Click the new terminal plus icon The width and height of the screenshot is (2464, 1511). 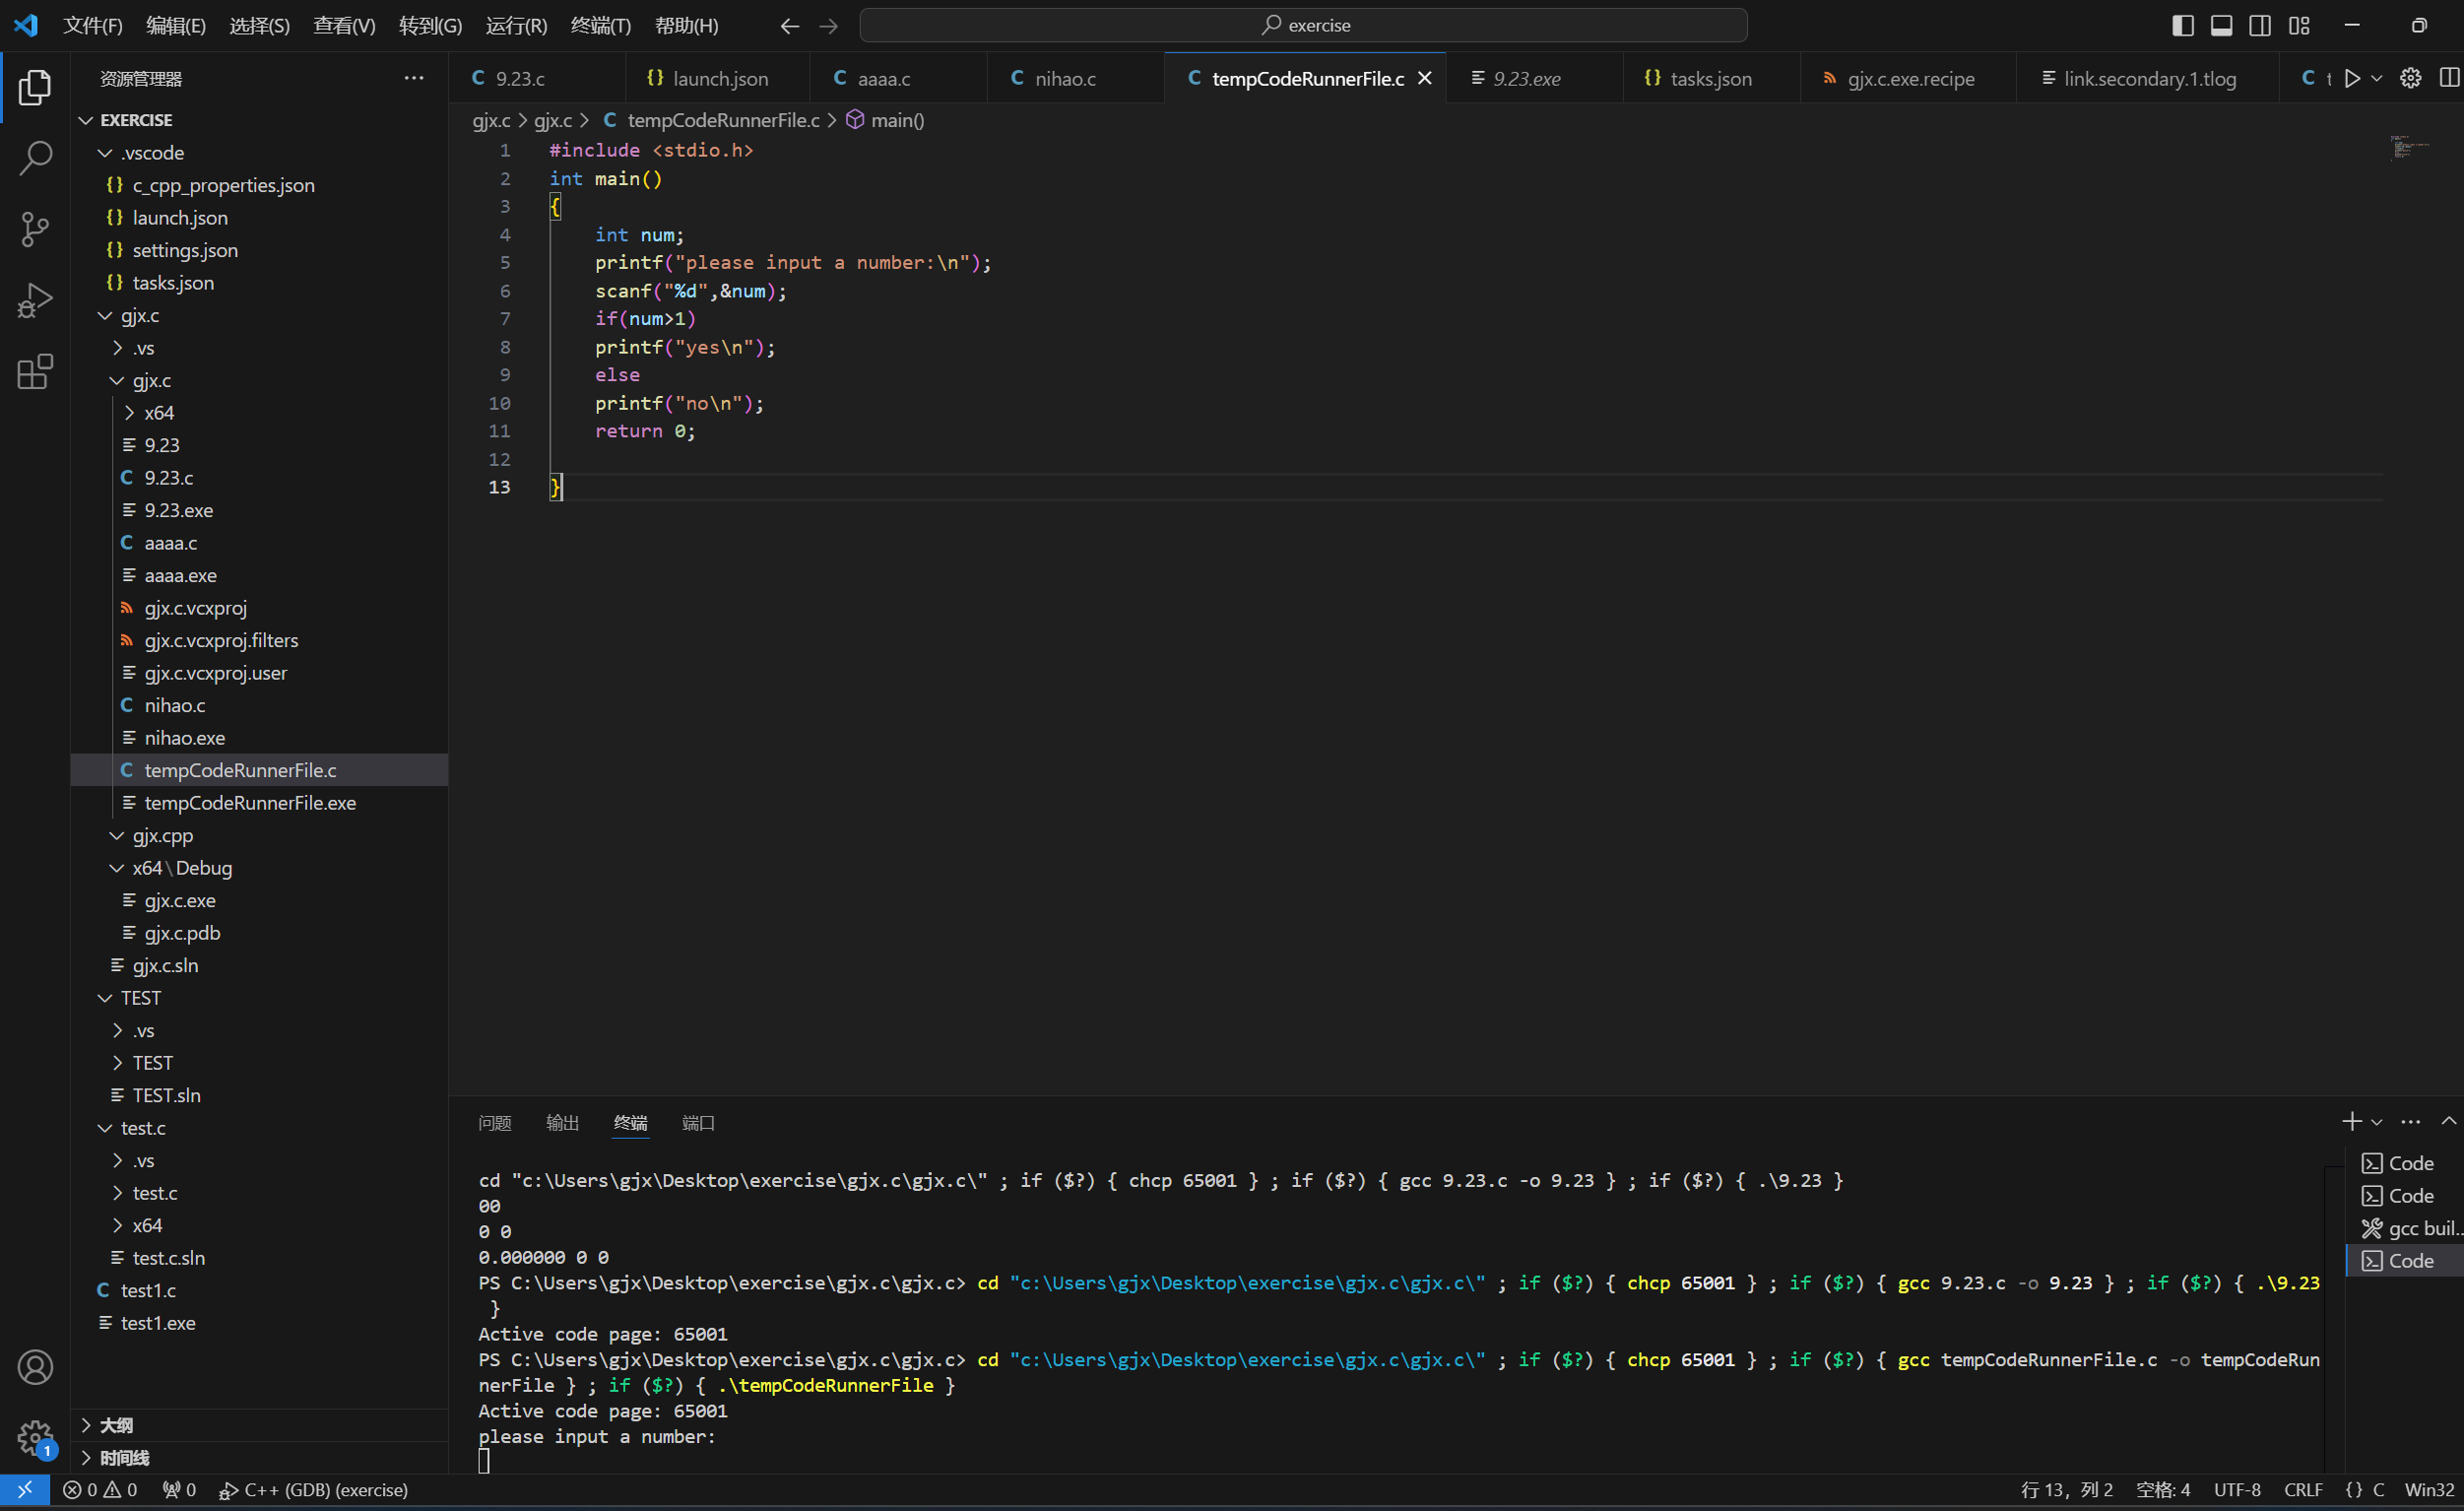coord(2351,1122)
